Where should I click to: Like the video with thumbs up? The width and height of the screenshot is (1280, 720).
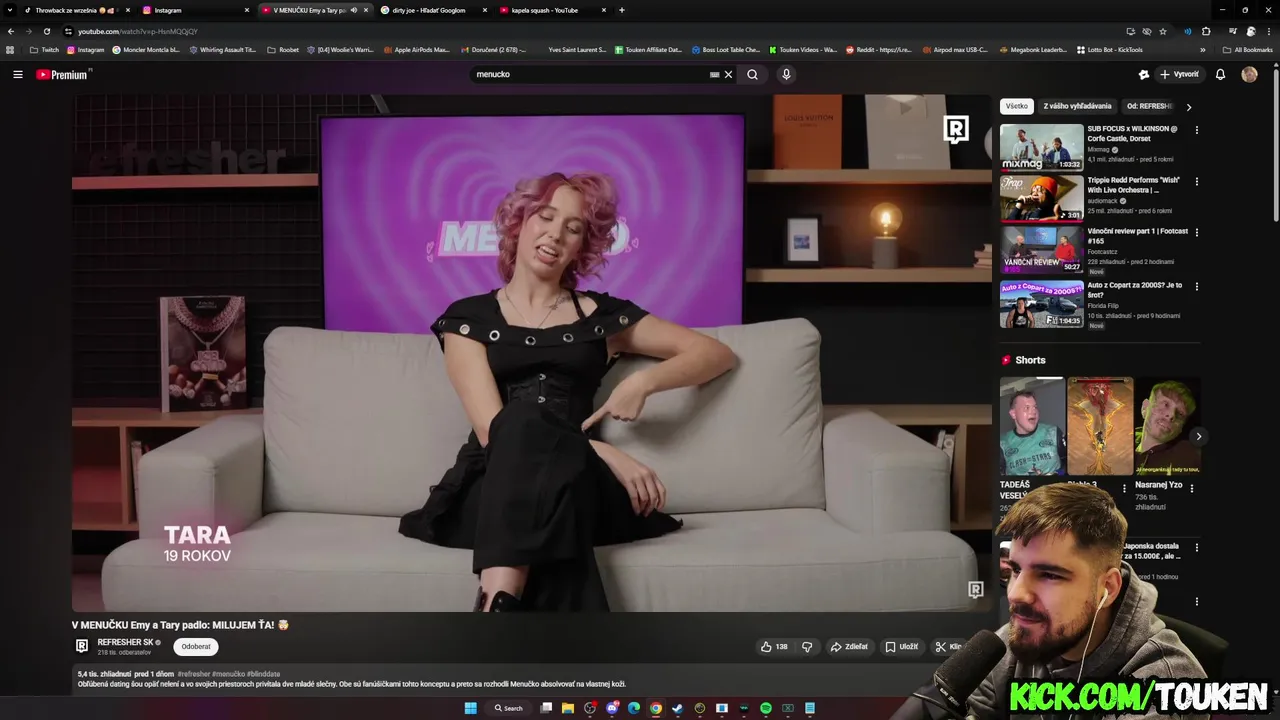pyautogui.click(x=774, y=647)
